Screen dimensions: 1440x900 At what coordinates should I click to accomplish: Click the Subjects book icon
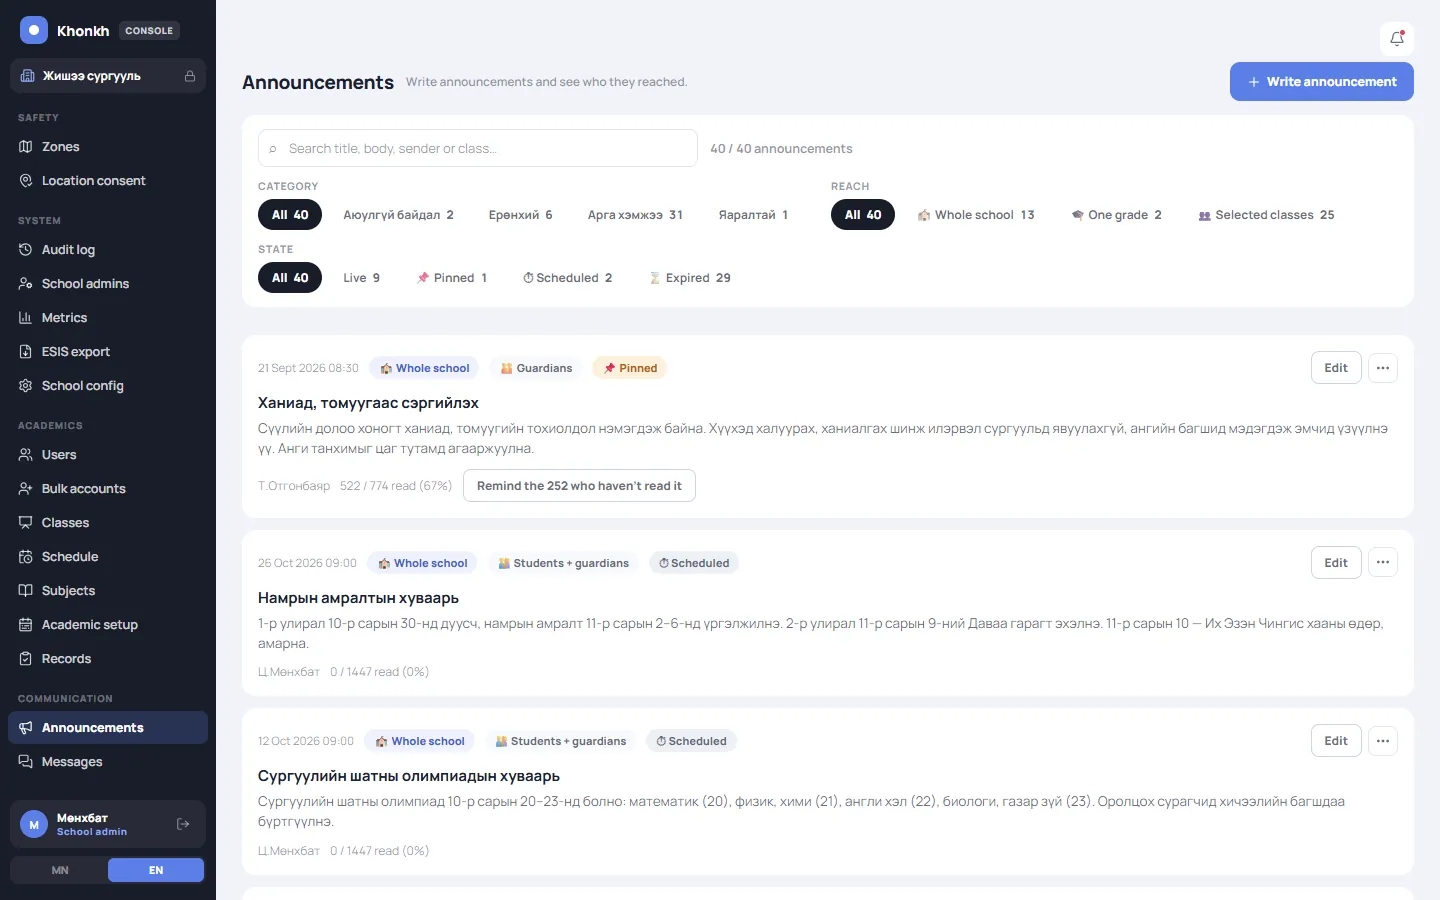pyautogui.click(x=26, y=591)
